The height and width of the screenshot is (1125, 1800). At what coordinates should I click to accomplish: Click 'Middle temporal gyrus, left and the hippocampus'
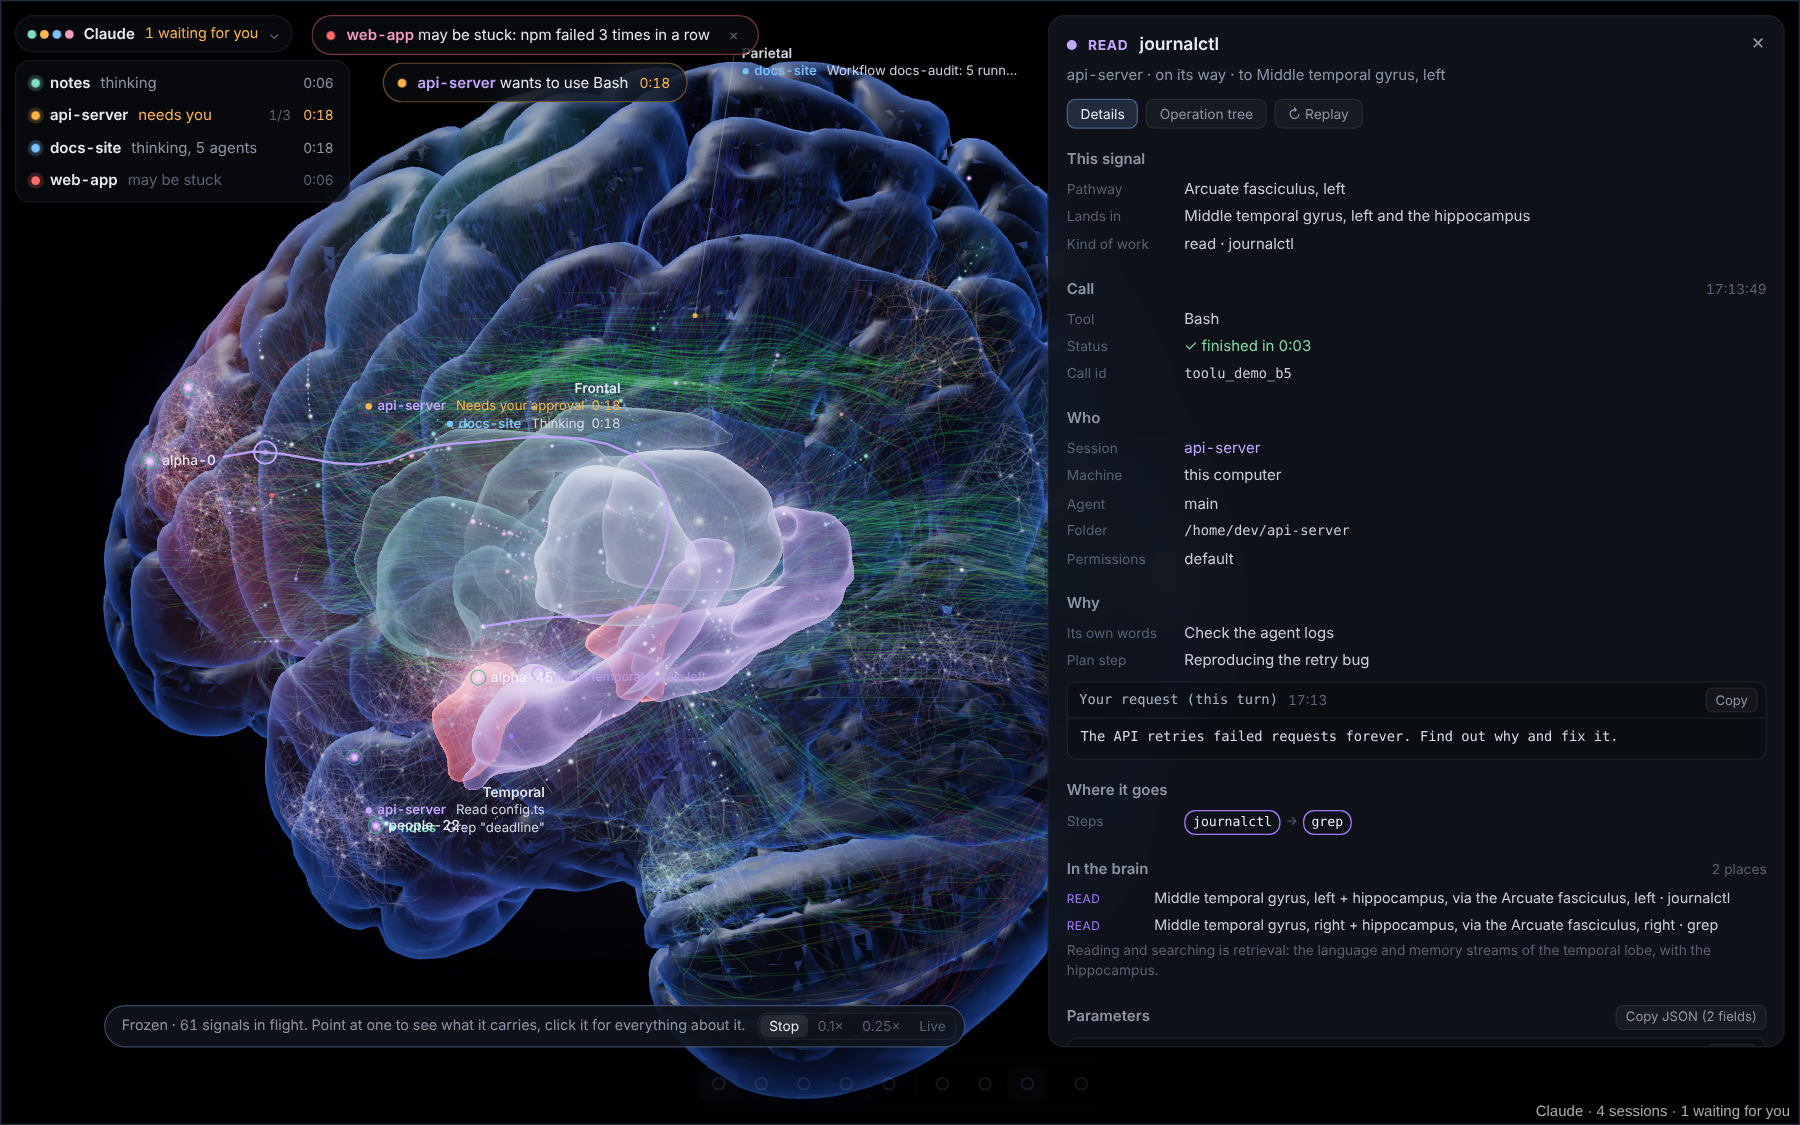(x=1357, y=216)
